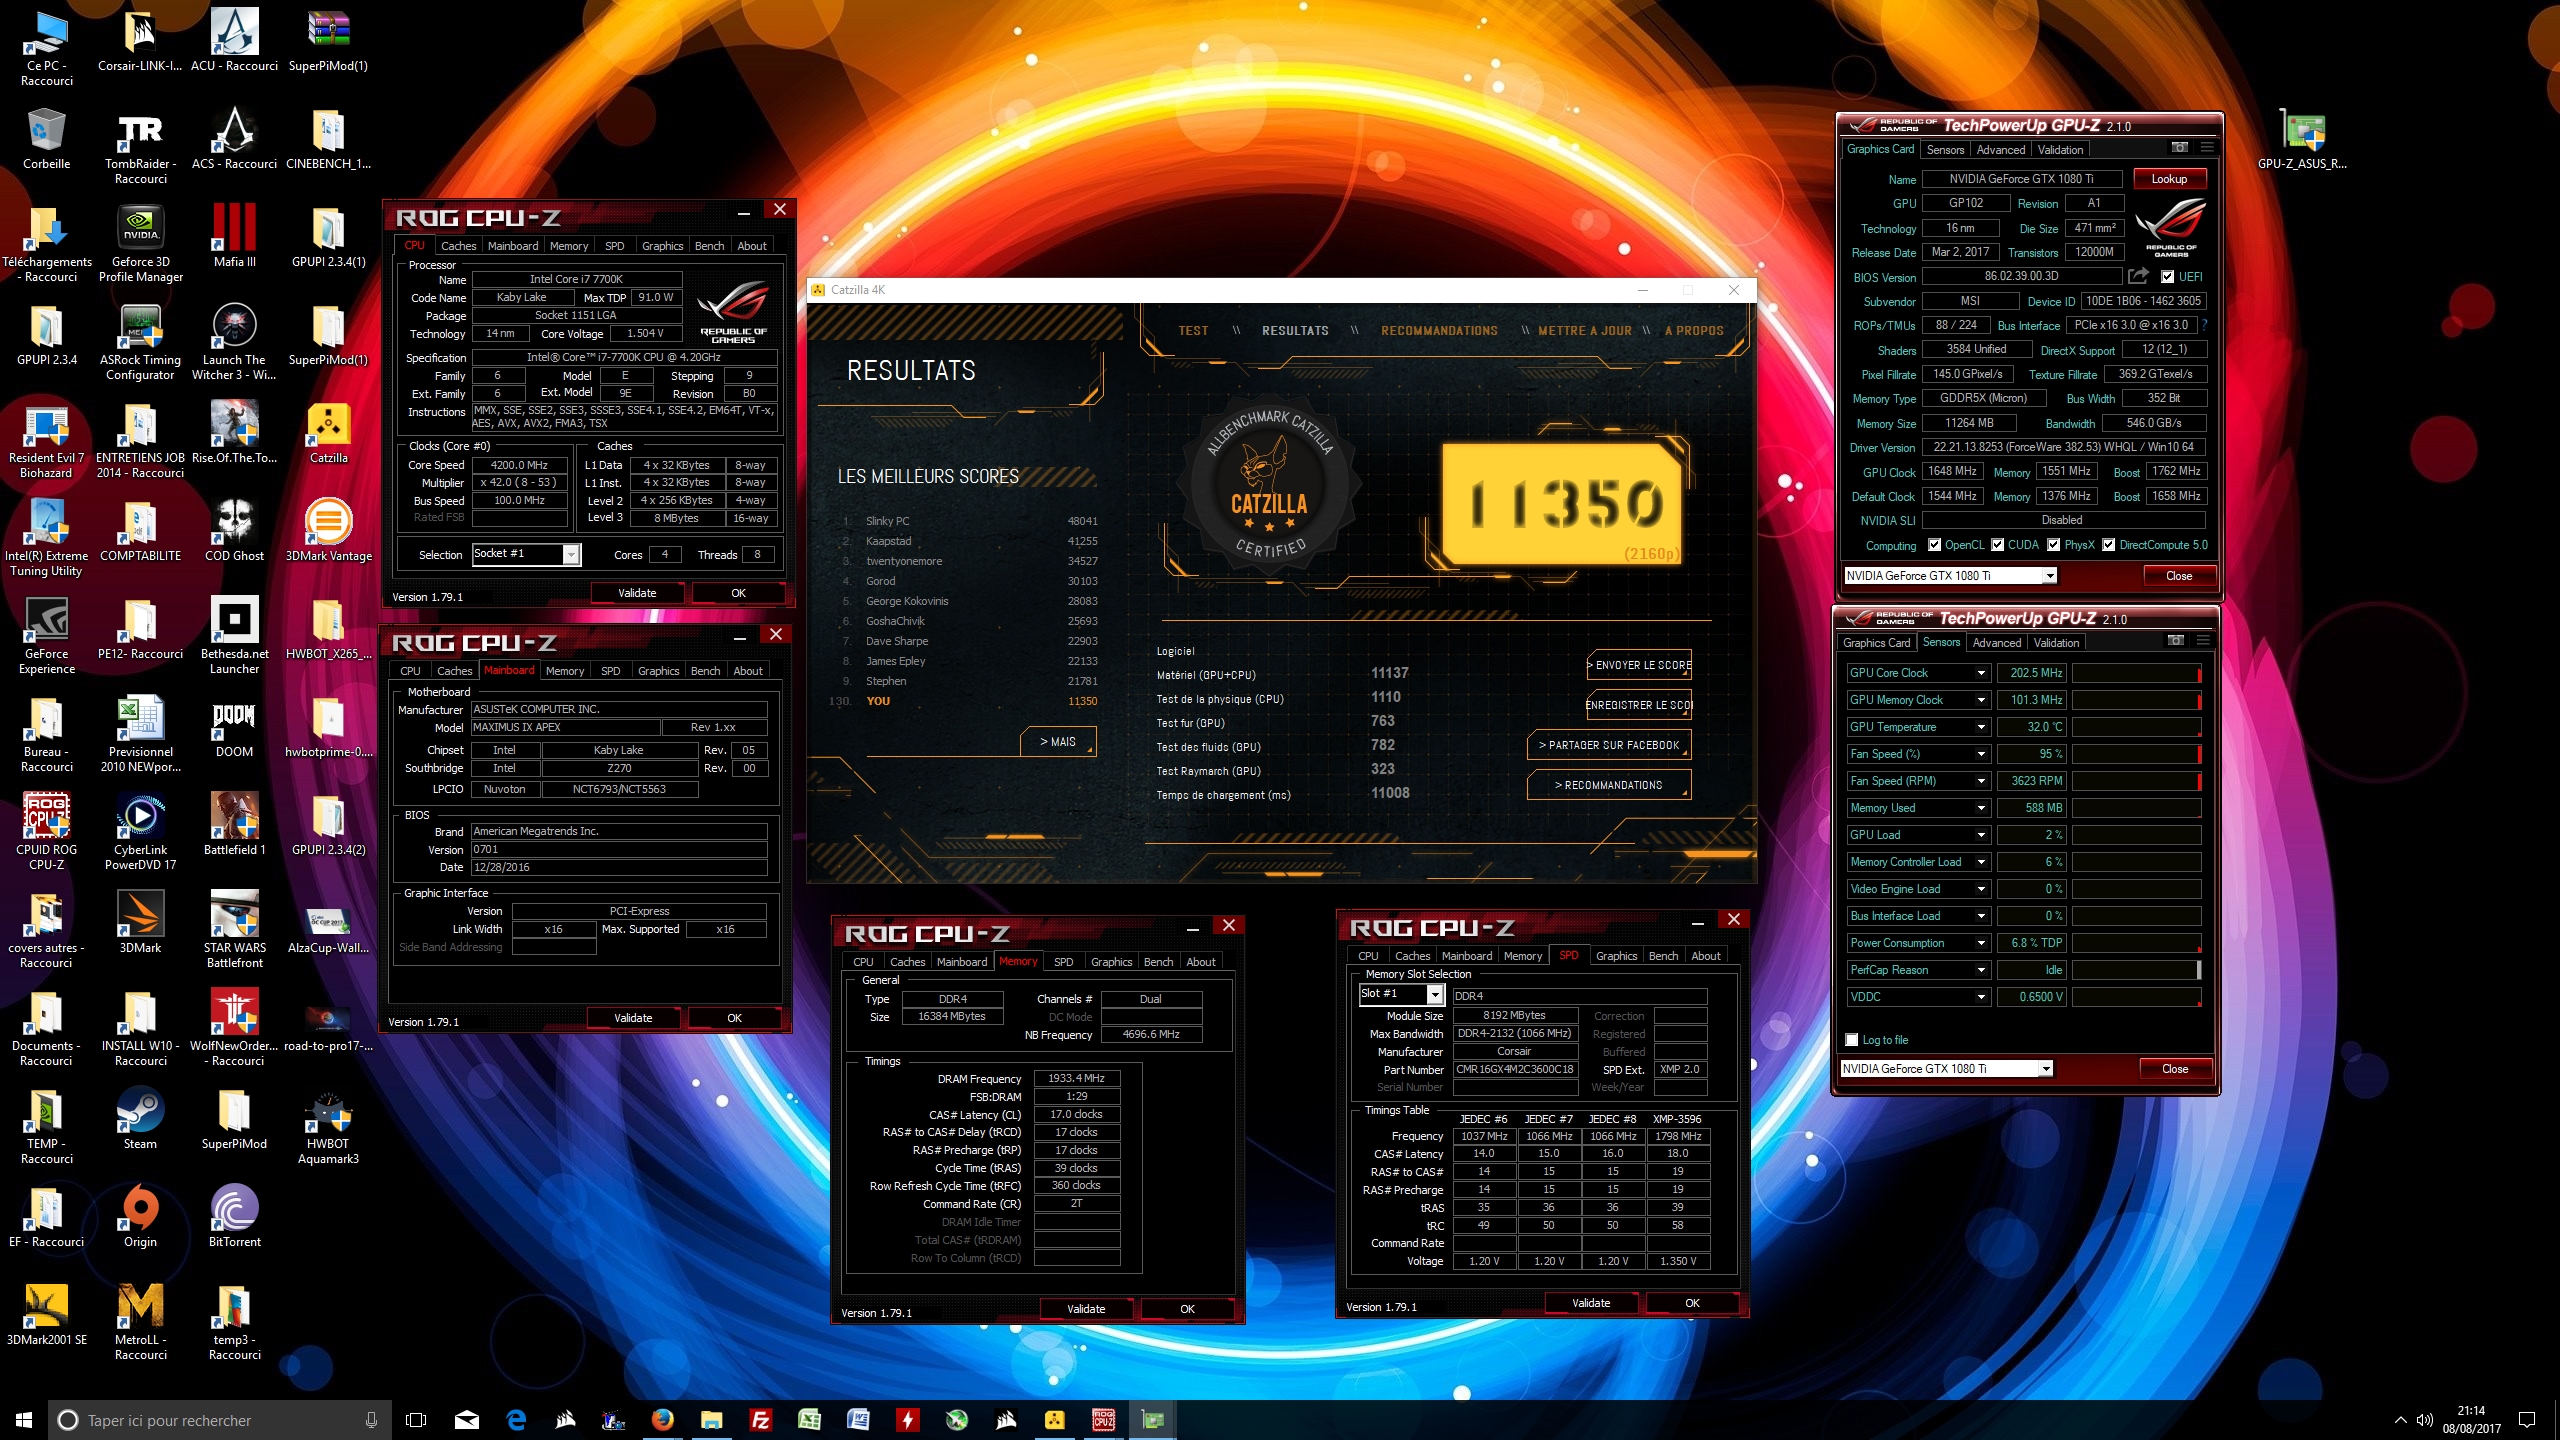Open COD Ghost desktop shortcut
This screenshot has height=1440, width=2560.
(x=234, y=530)
